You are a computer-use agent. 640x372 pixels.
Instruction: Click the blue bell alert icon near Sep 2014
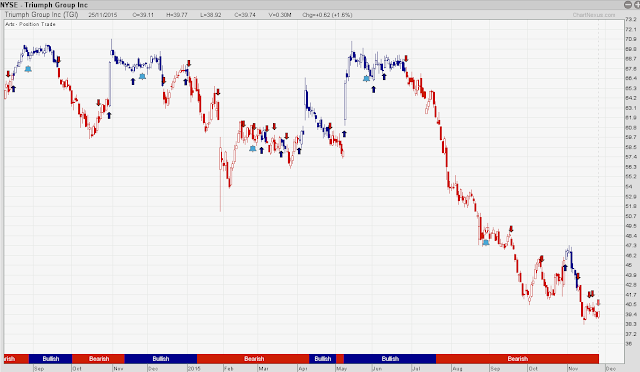click(28, 69)
